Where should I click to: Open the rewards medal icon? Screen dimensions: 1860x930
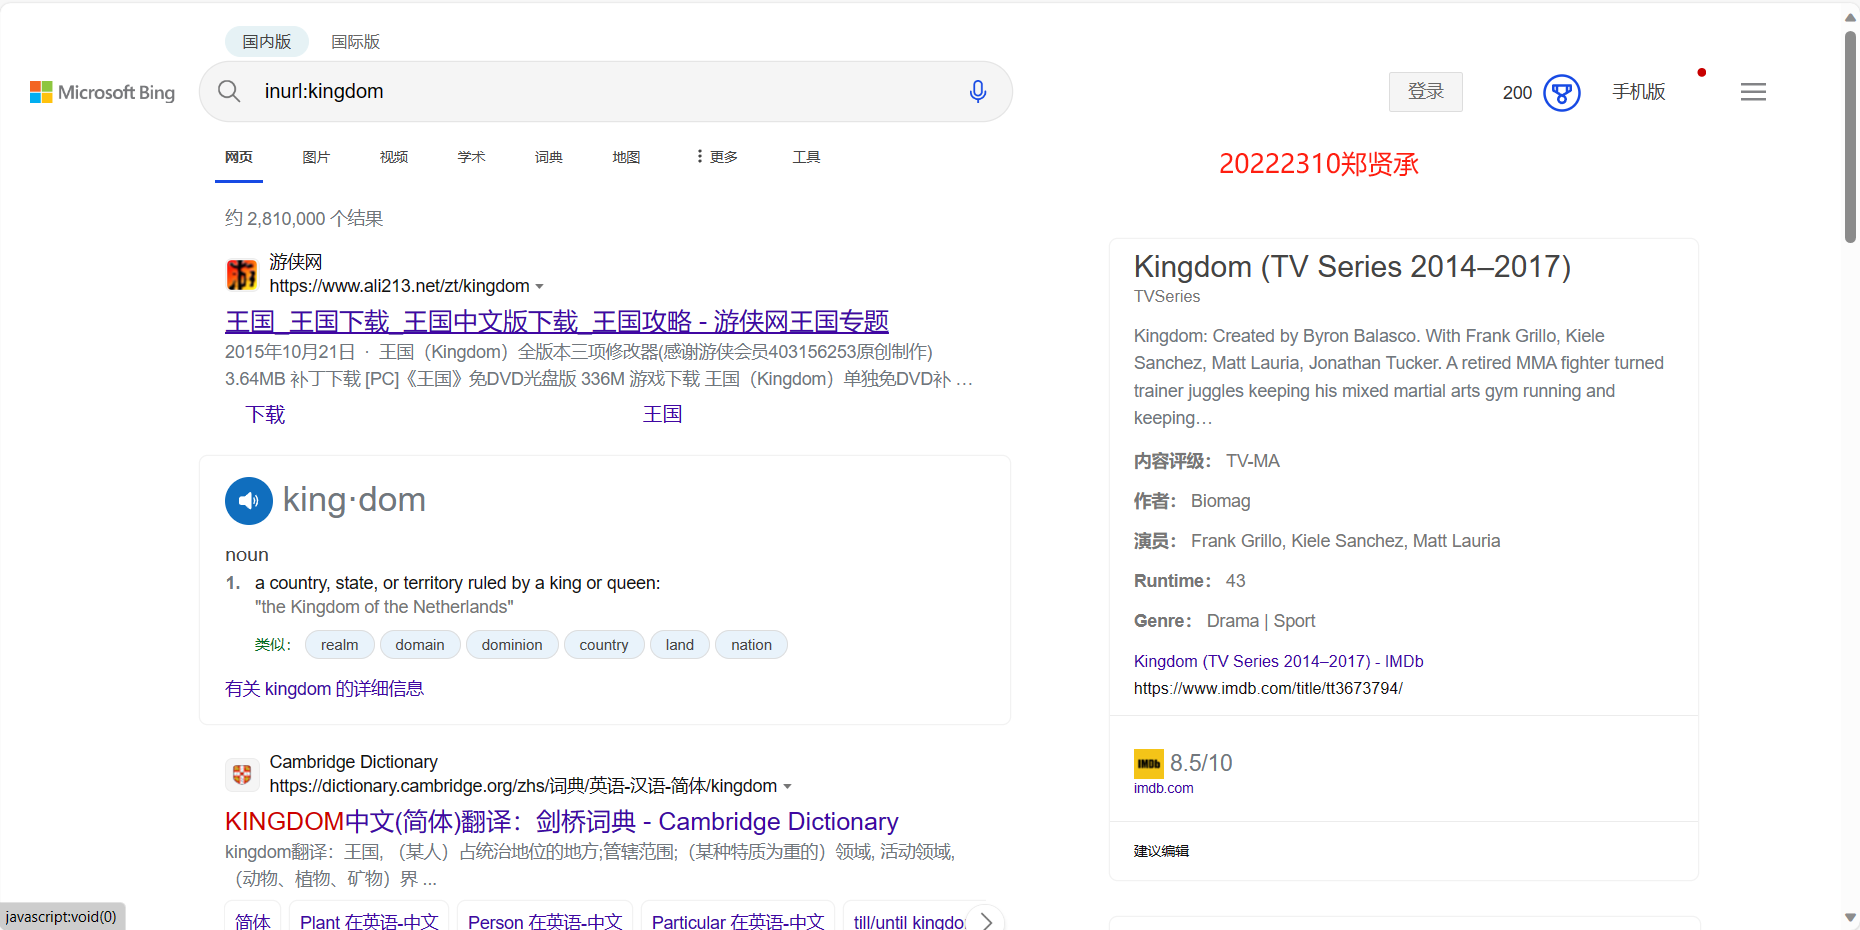click(1562, 92)
